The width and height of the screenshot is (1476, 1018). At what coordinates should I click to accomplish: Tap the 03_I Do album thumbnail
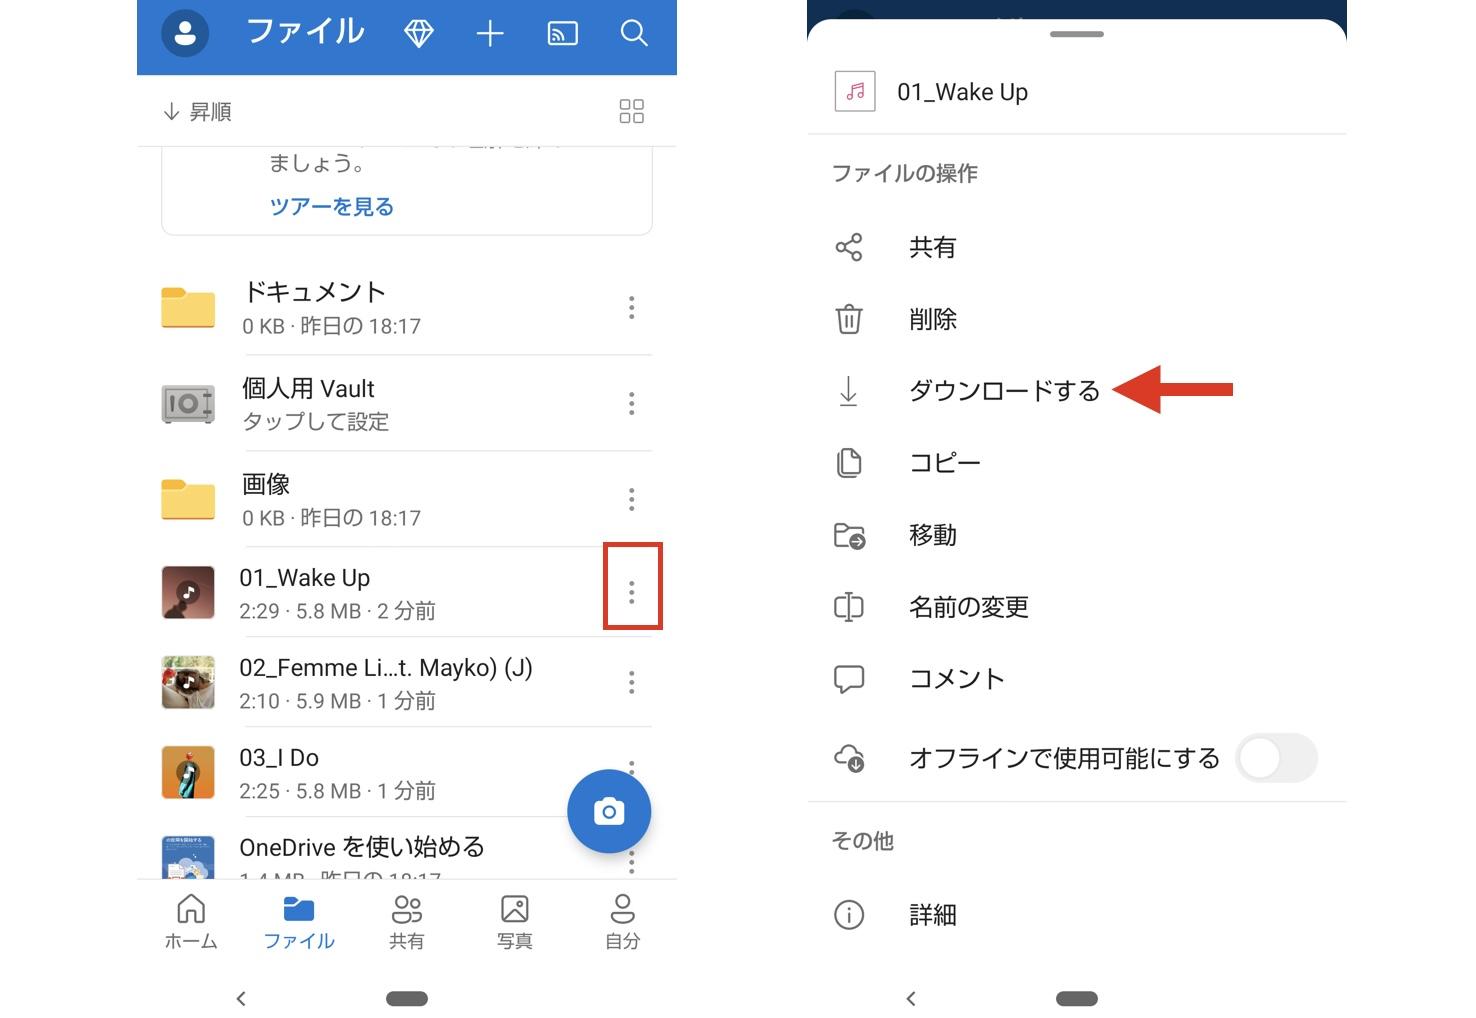coord(188,772)
